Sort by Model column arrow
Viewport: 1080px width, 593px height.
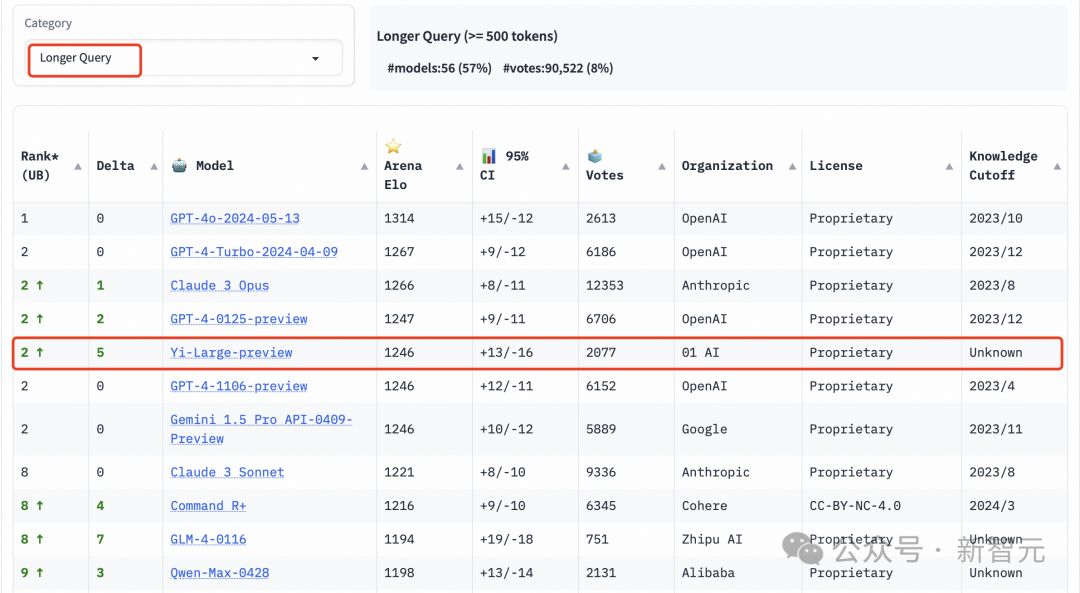click(364, 167)
